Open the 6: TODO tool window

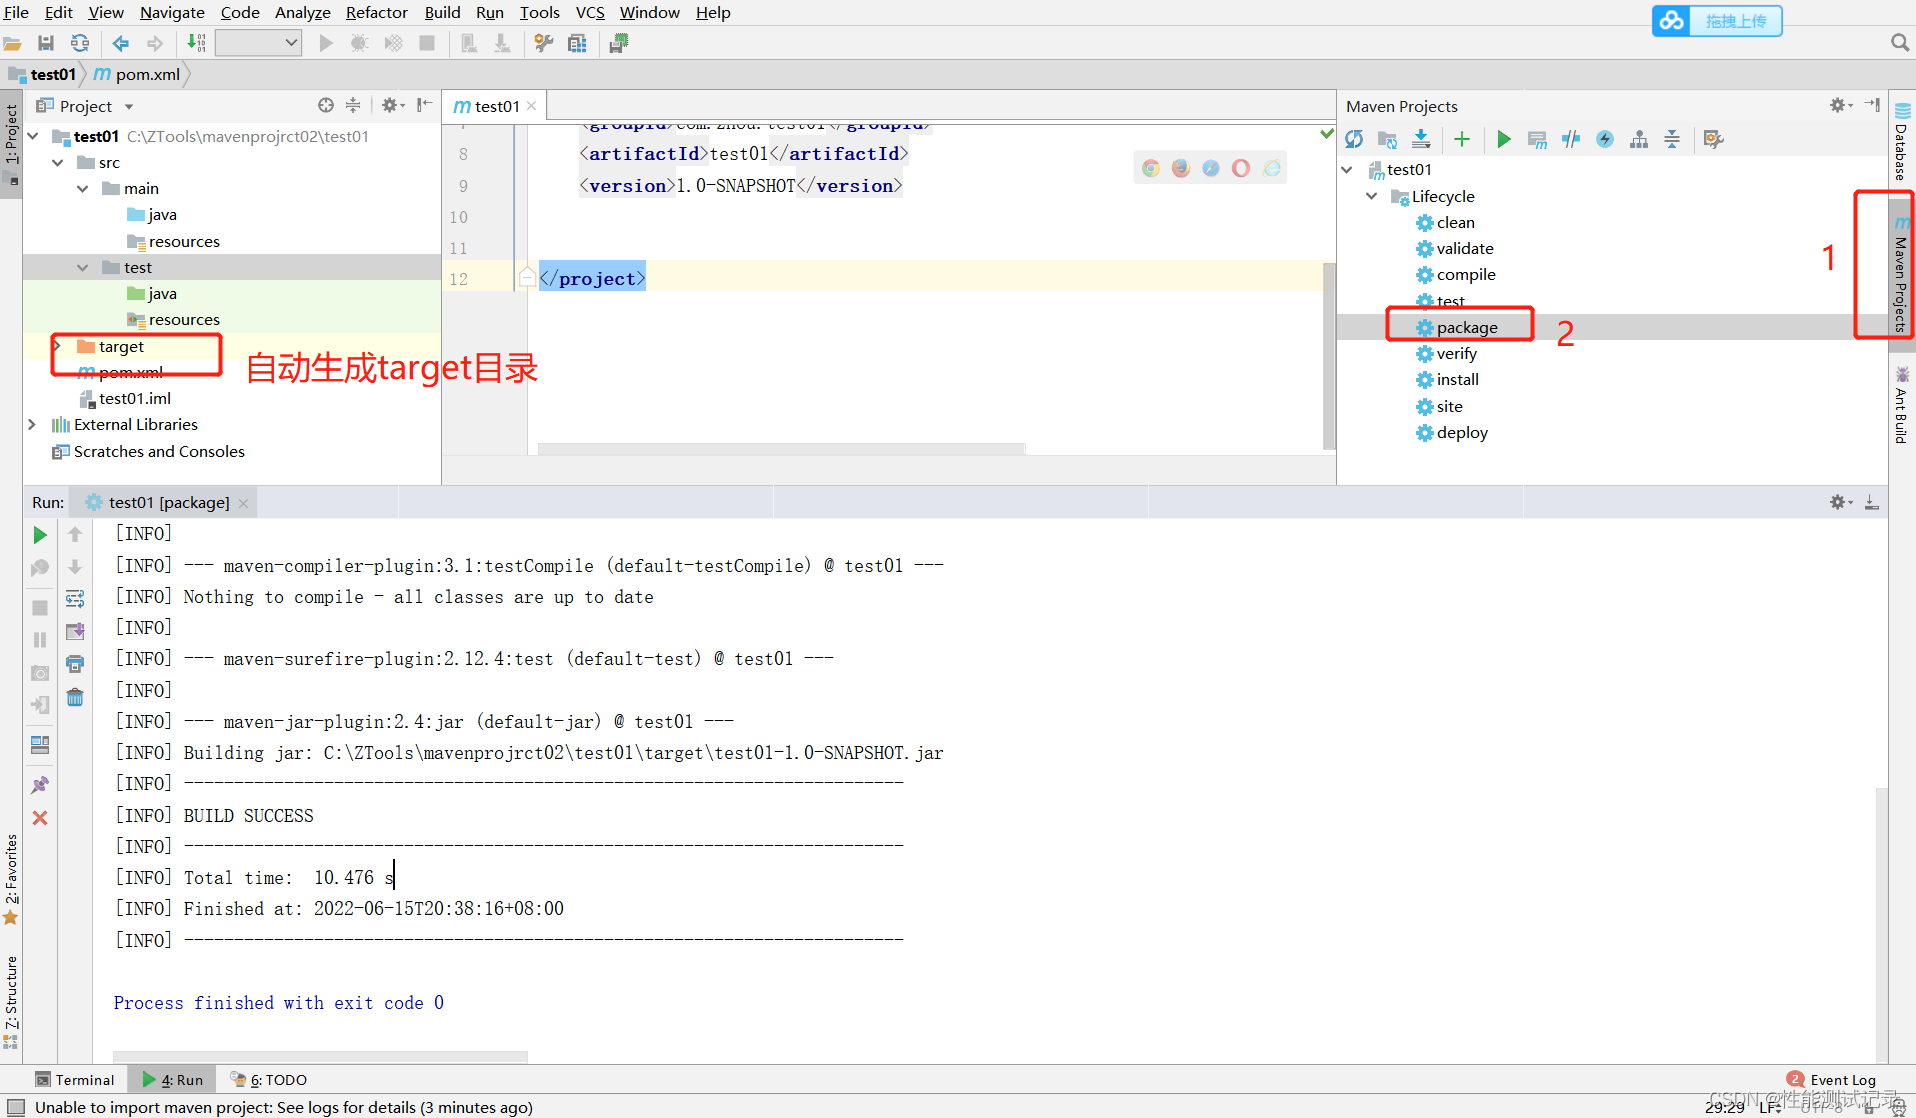coord(268,1080)
